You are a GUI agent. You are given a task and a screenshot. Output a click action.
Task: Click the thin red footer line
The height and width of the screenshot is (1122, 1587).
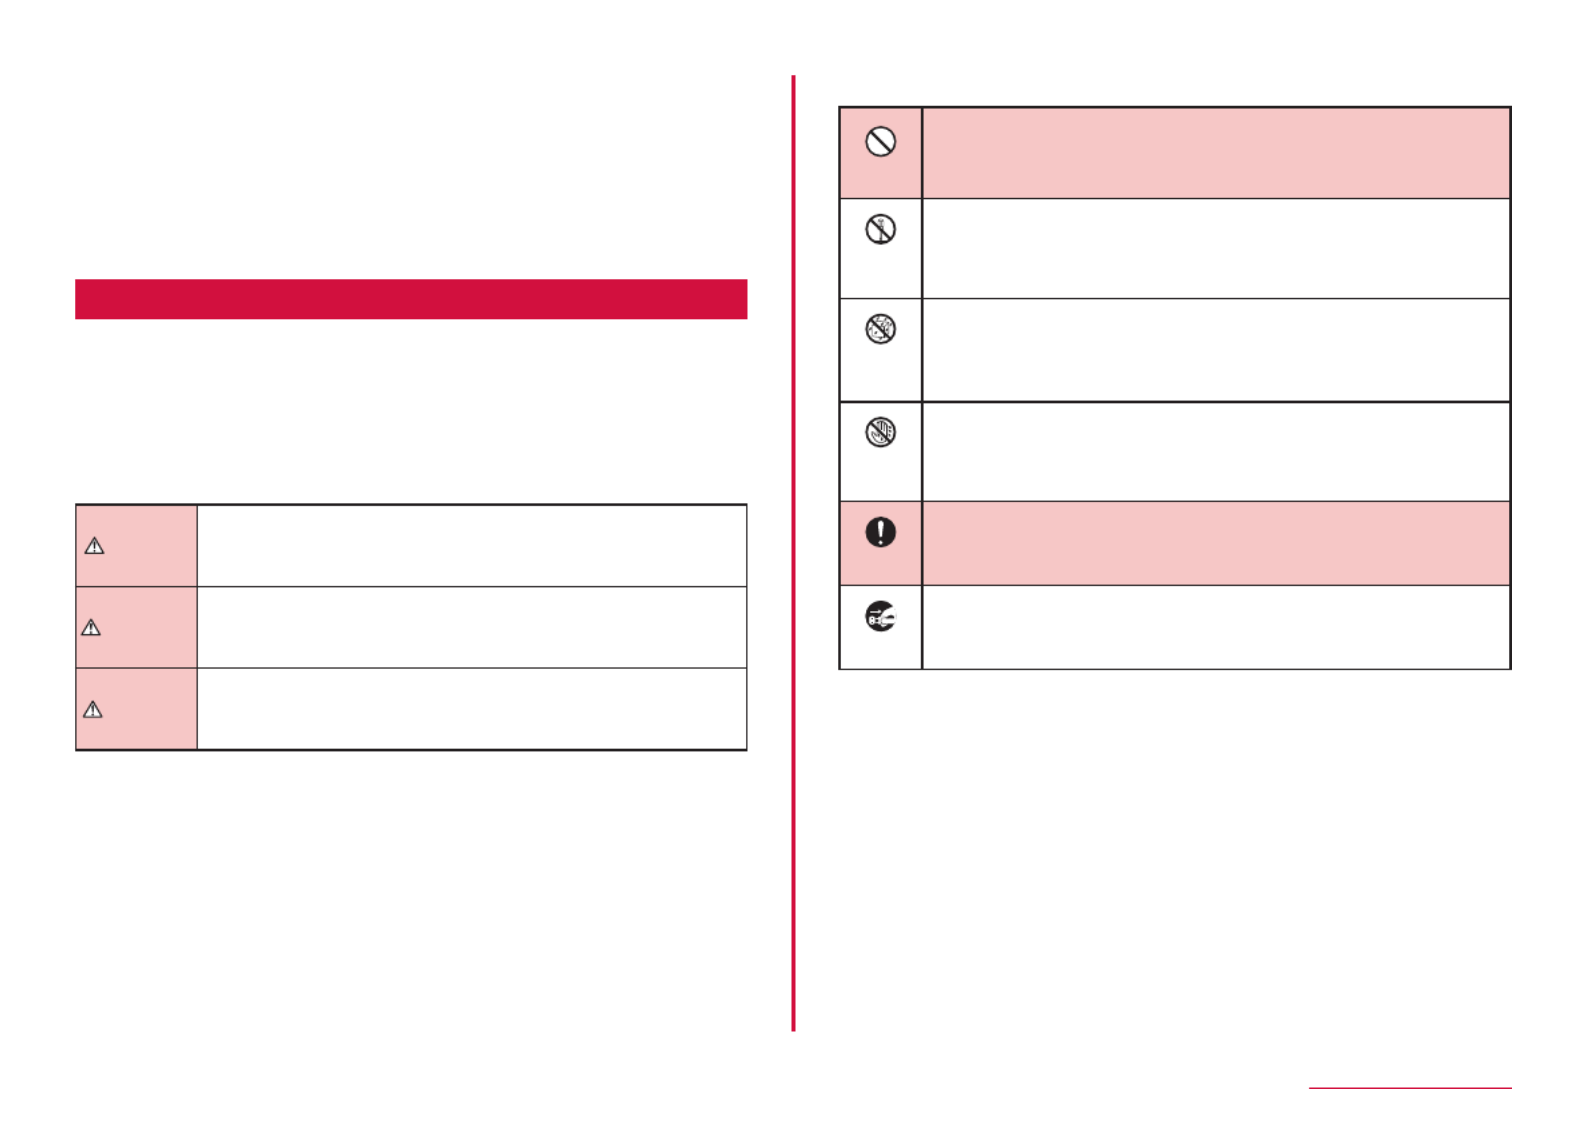pos(1410,1088)
